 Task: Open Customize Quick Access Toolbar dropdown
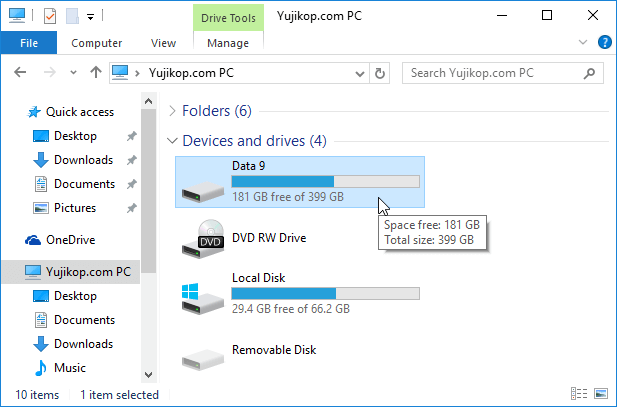pos(91,17)
